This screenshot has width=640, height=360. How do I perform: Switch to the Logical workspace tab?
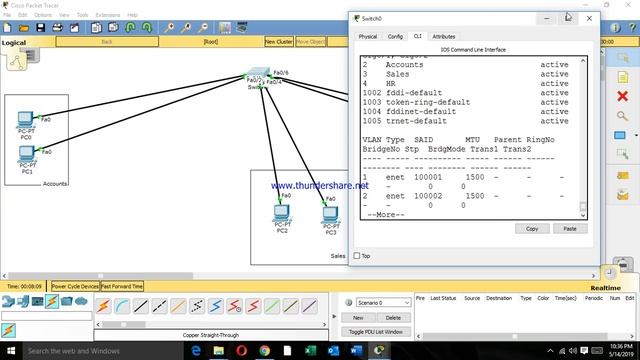coord(13,42)
